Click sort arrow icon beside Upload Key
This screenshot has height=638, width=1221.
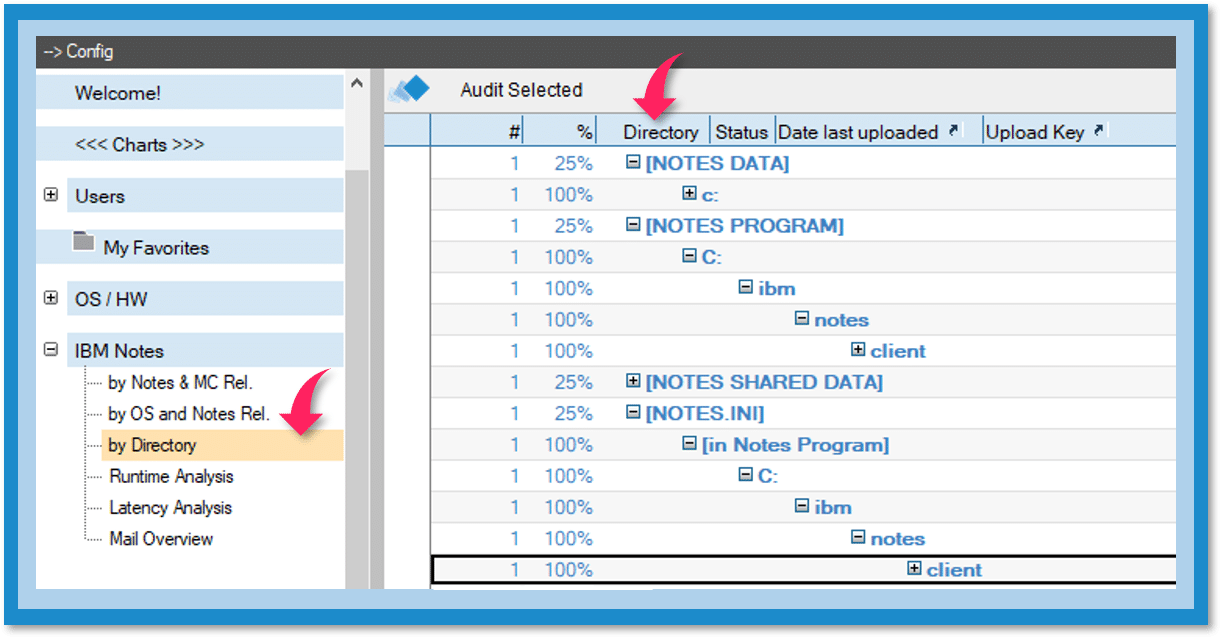1100,131
